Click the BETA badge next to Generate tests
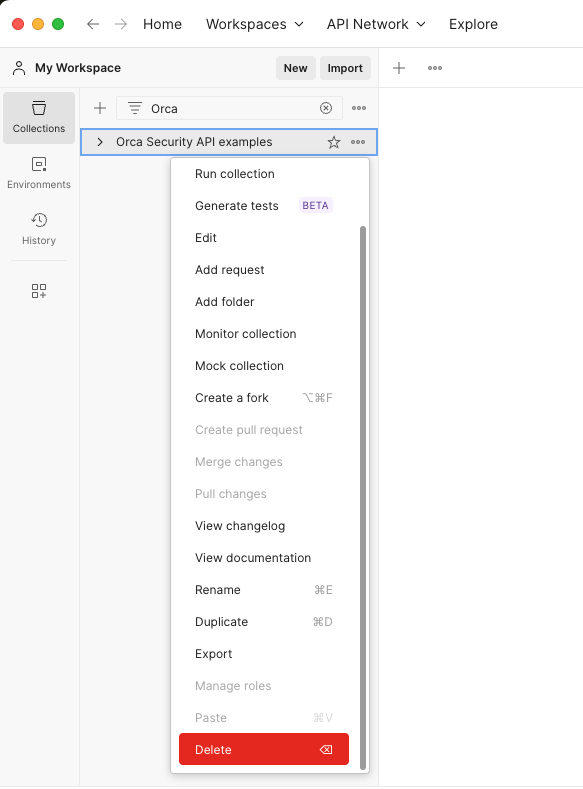583x789 pixels. tap(315, 205)
